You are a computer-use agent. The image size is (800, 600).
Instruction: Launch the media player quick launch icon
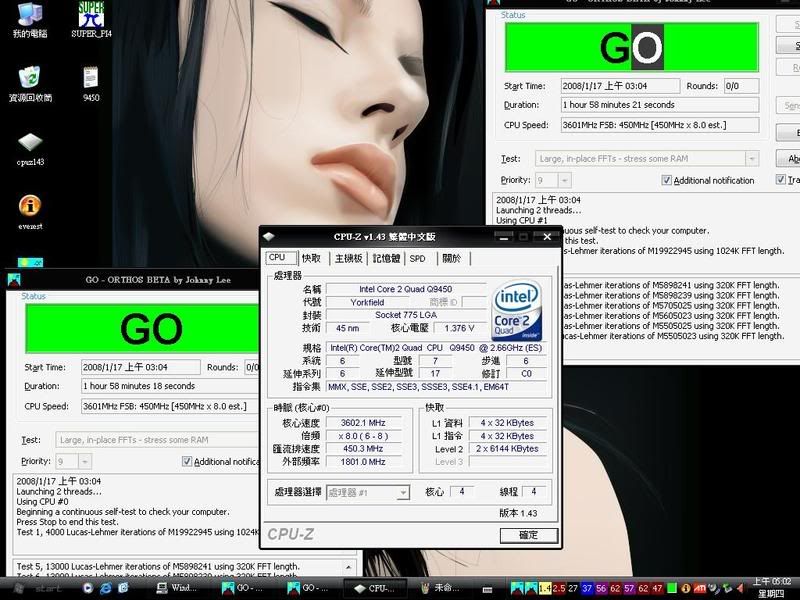(x=88, y=588)
